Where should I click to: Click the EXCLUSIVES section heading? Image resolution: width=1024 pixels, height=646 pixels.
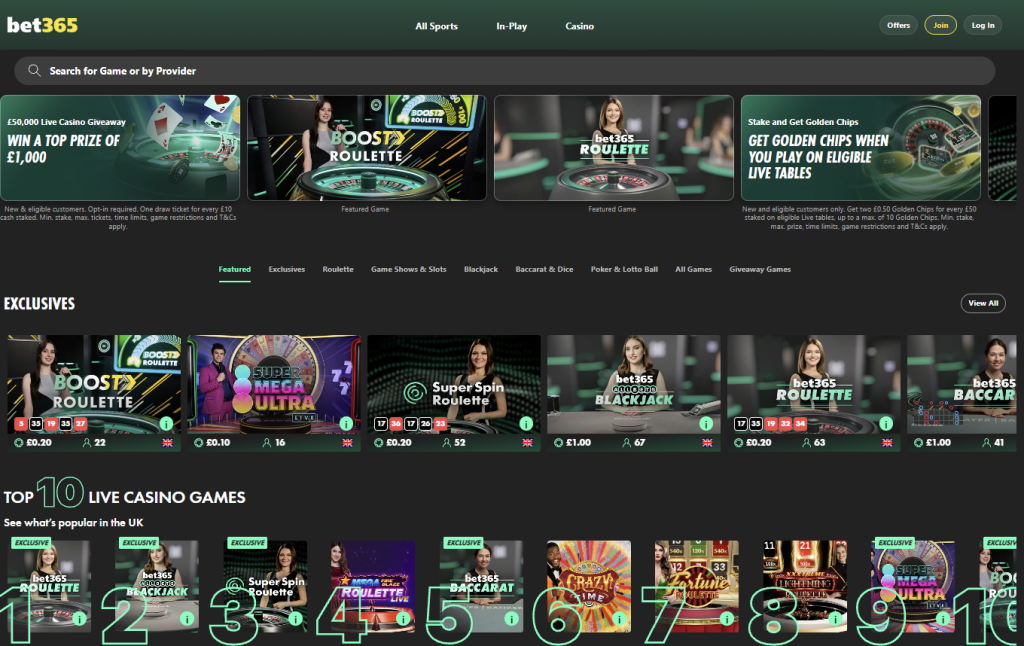(x=39, y=304)
